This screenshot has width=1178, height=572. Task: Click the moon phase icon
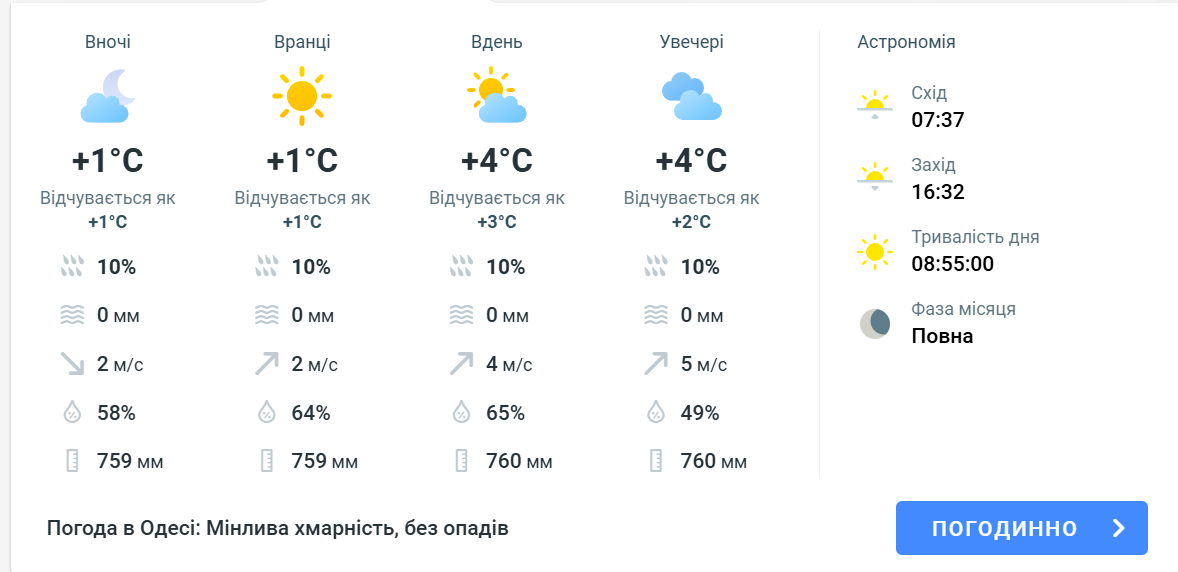click(x=874, y=323)
